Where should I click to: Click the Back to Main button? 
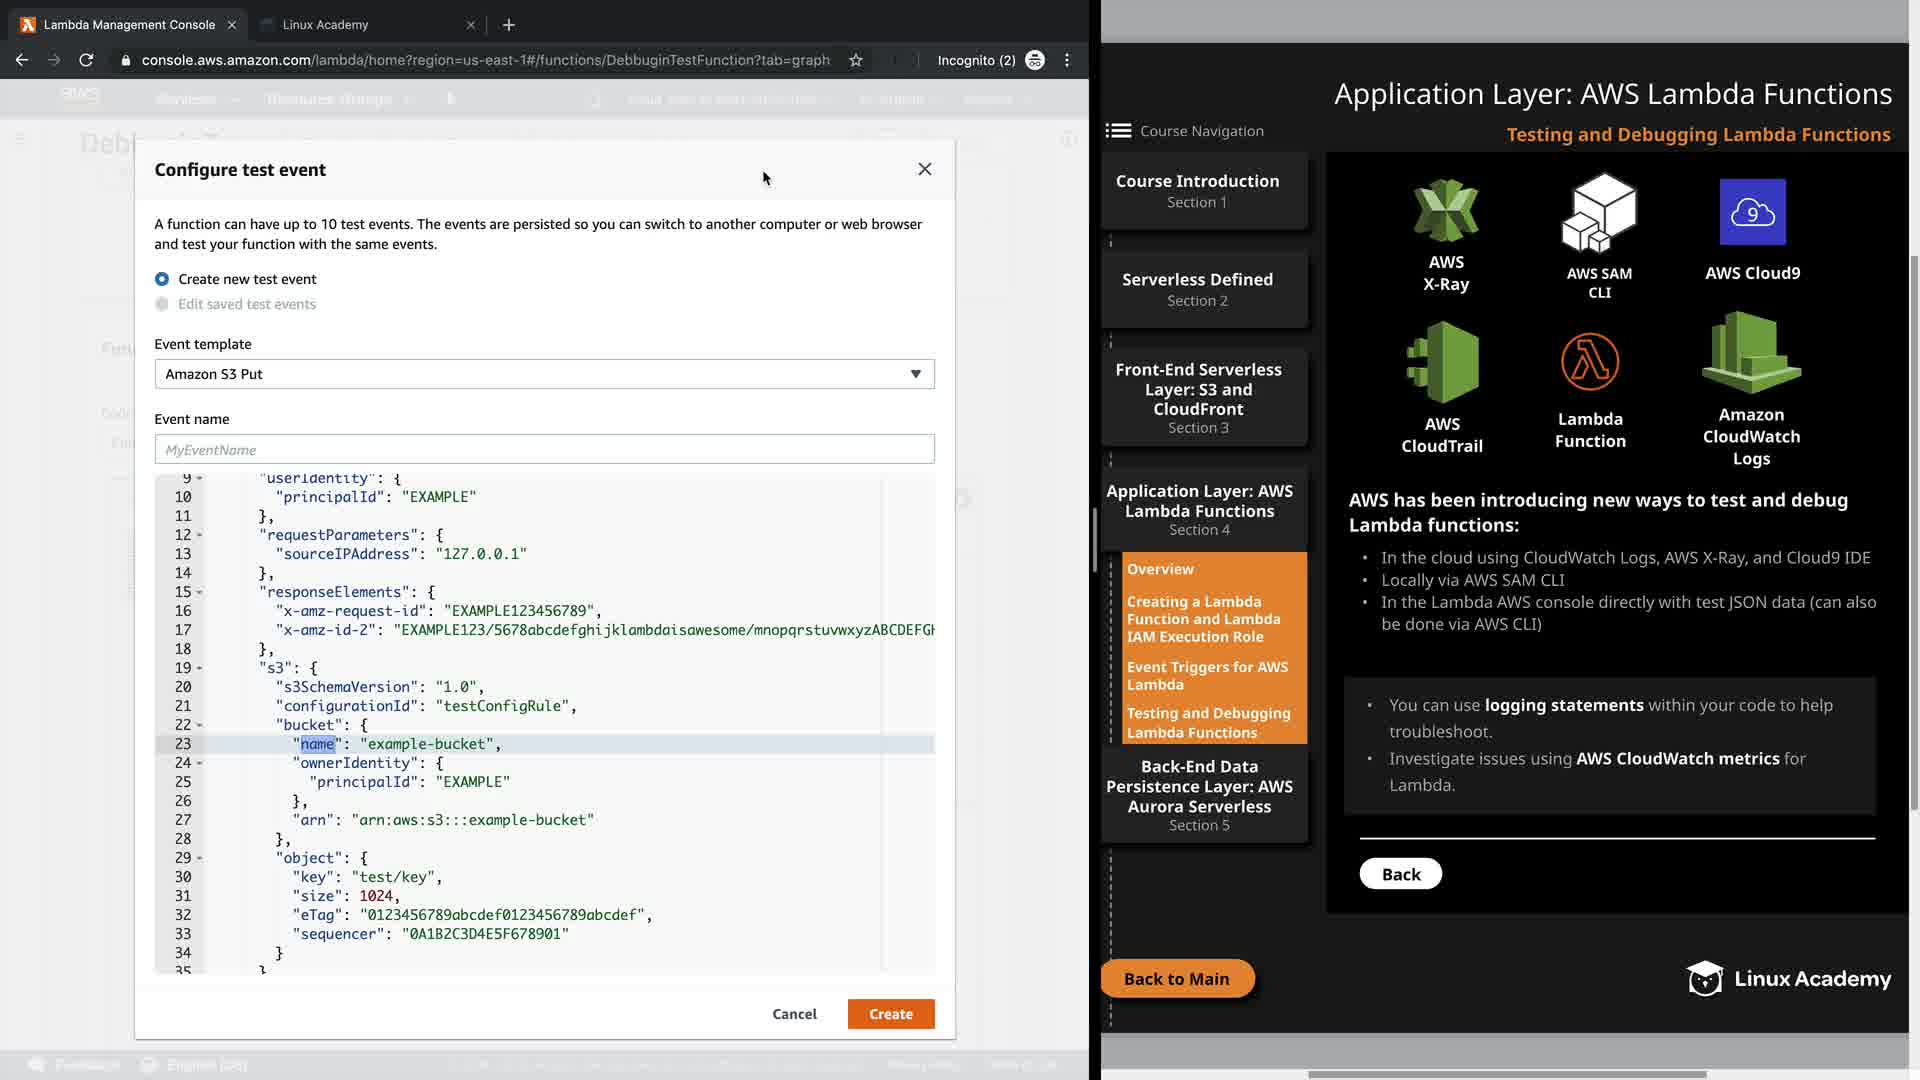[x=1176, y=979]
